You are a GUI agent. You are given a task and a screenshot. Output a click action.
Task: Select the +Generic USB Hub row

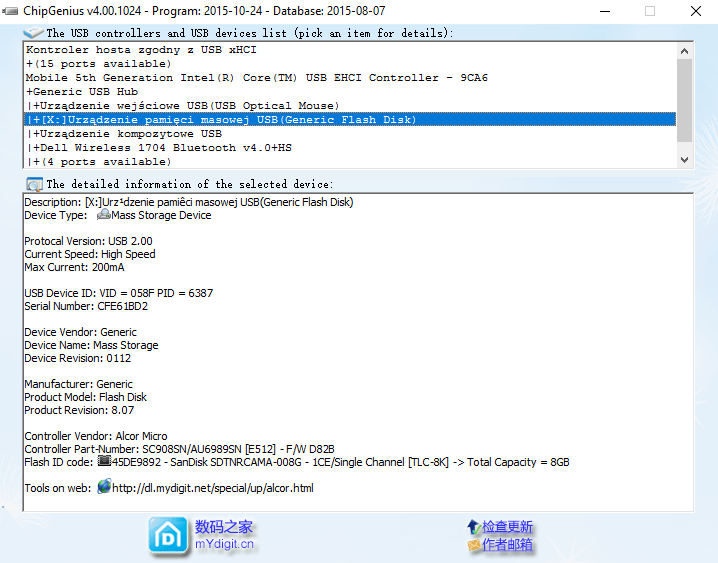350,92
